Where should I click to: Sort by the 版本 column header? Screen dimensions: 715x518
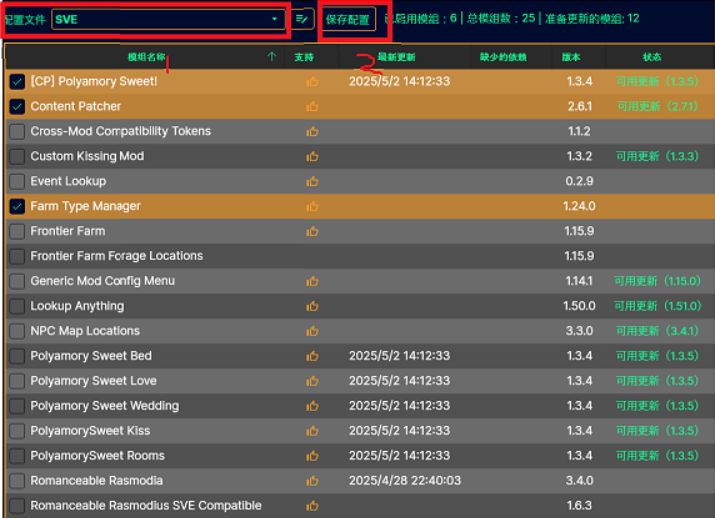[570, 57]
